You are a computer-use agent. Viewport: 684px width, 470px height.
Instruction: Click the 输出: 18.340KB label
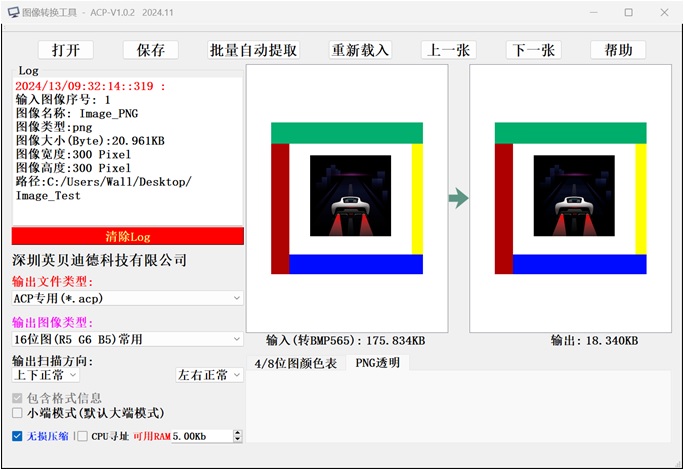pyautogui.click(x=594, y=340)
